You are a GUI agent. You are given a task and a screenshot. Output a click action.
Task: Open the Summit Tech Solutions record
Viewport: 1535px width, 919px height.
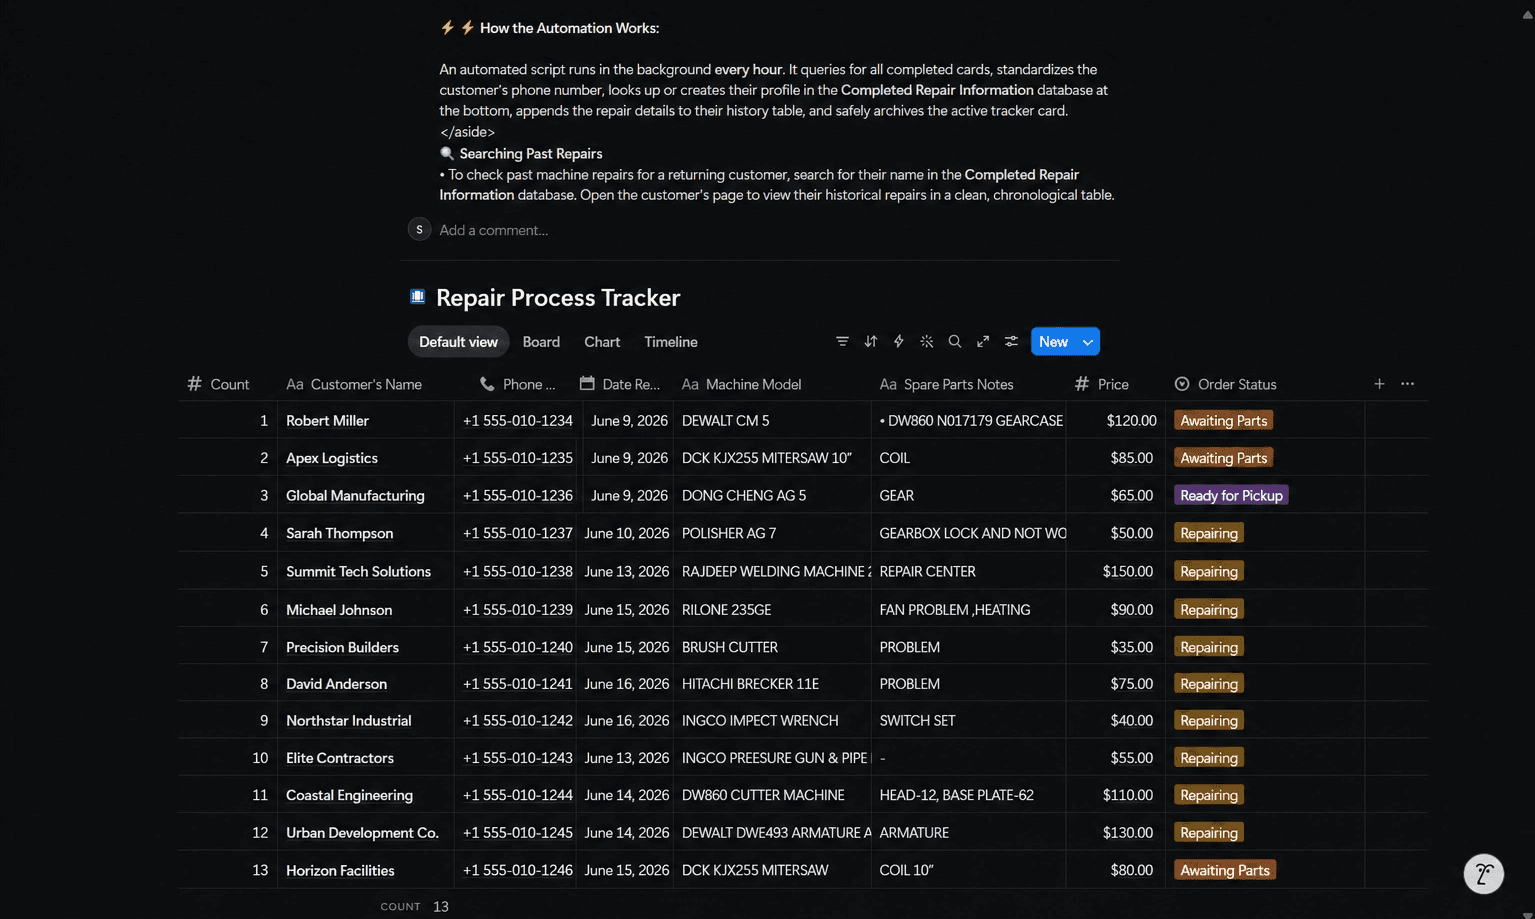(358, 572)
